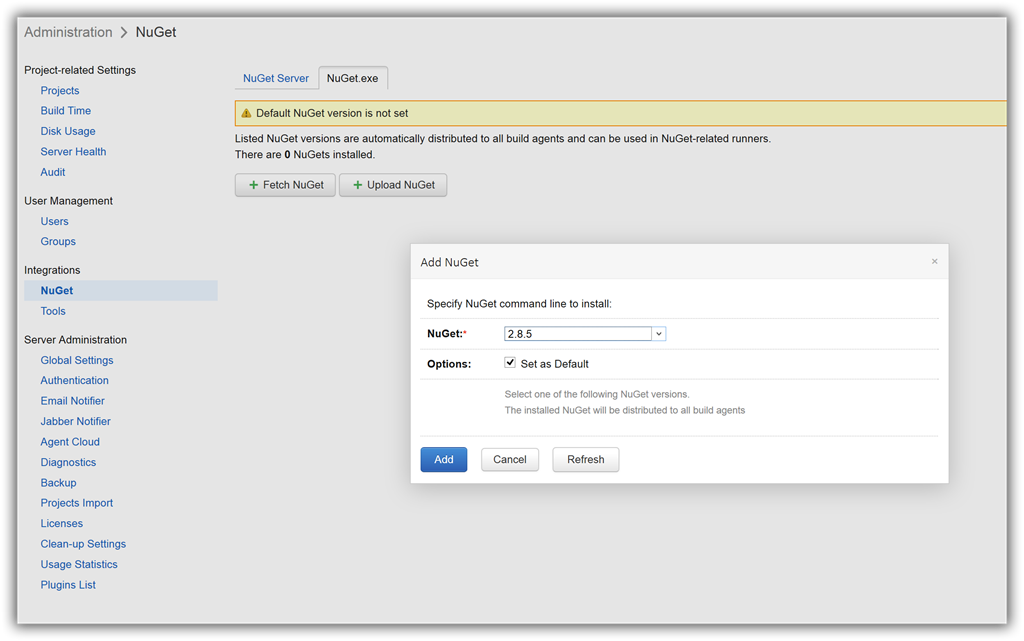Click the 'There are 0 NuGets installed.' text
This screenshot has height=641, width=1024.
[x=305, y=155]
